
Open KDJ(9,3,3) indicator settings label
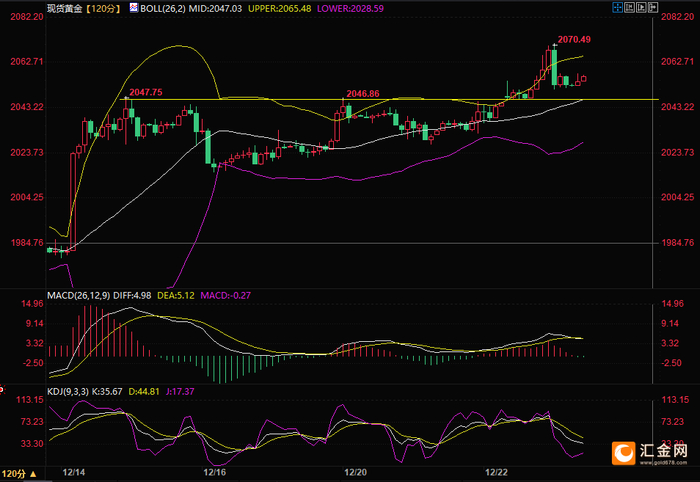pyautogui.click(x=68, y=392)
